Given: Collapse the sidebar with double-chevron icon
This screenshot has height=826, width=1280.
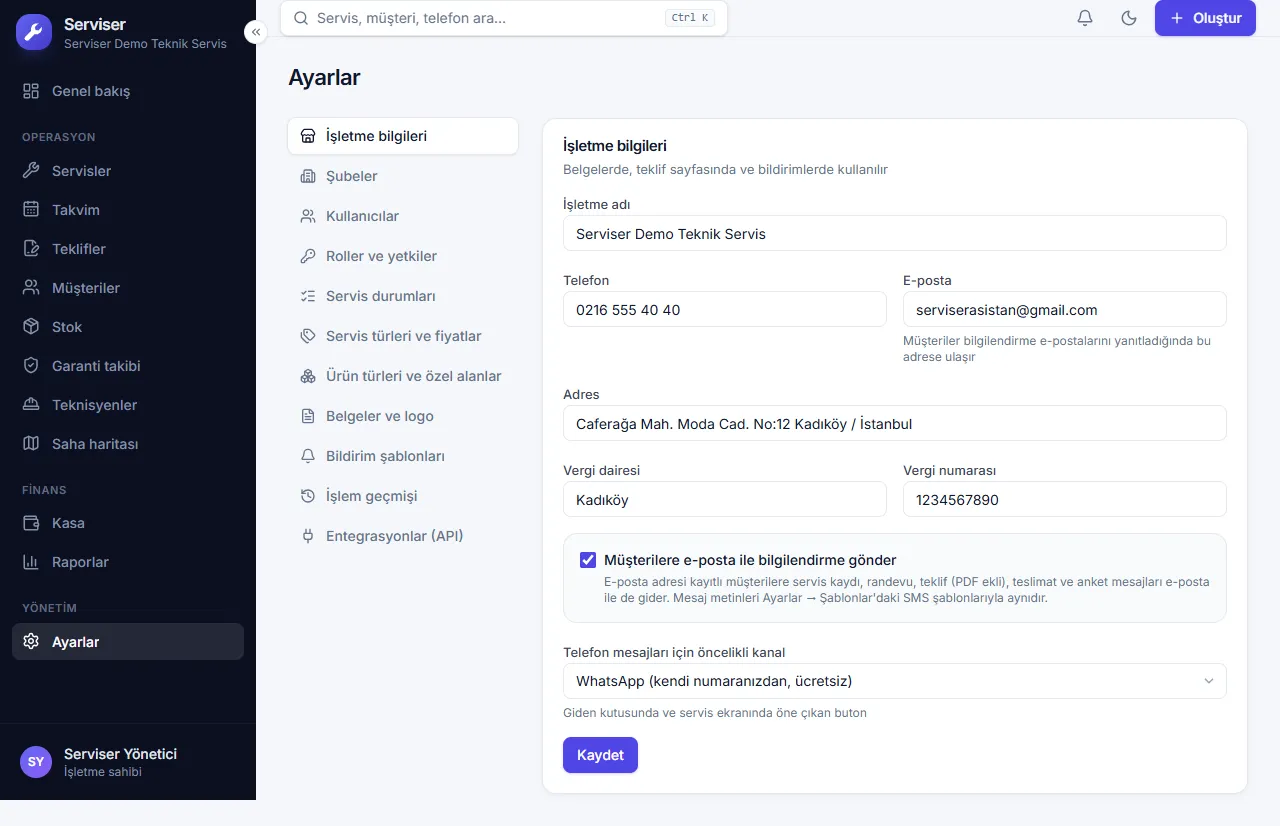Looking at the screenshot, I should (256, 32).
